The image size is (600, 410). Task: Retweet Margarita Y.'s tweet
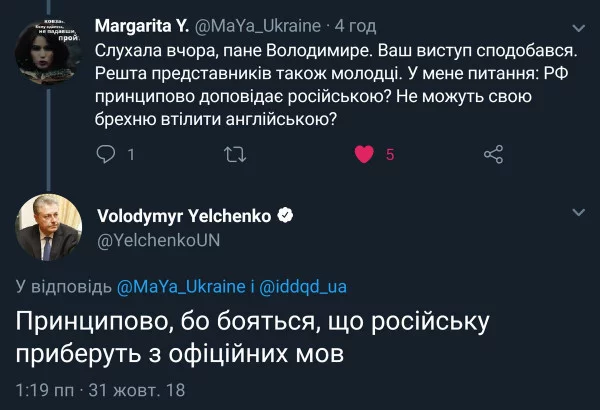coord(237,153)
